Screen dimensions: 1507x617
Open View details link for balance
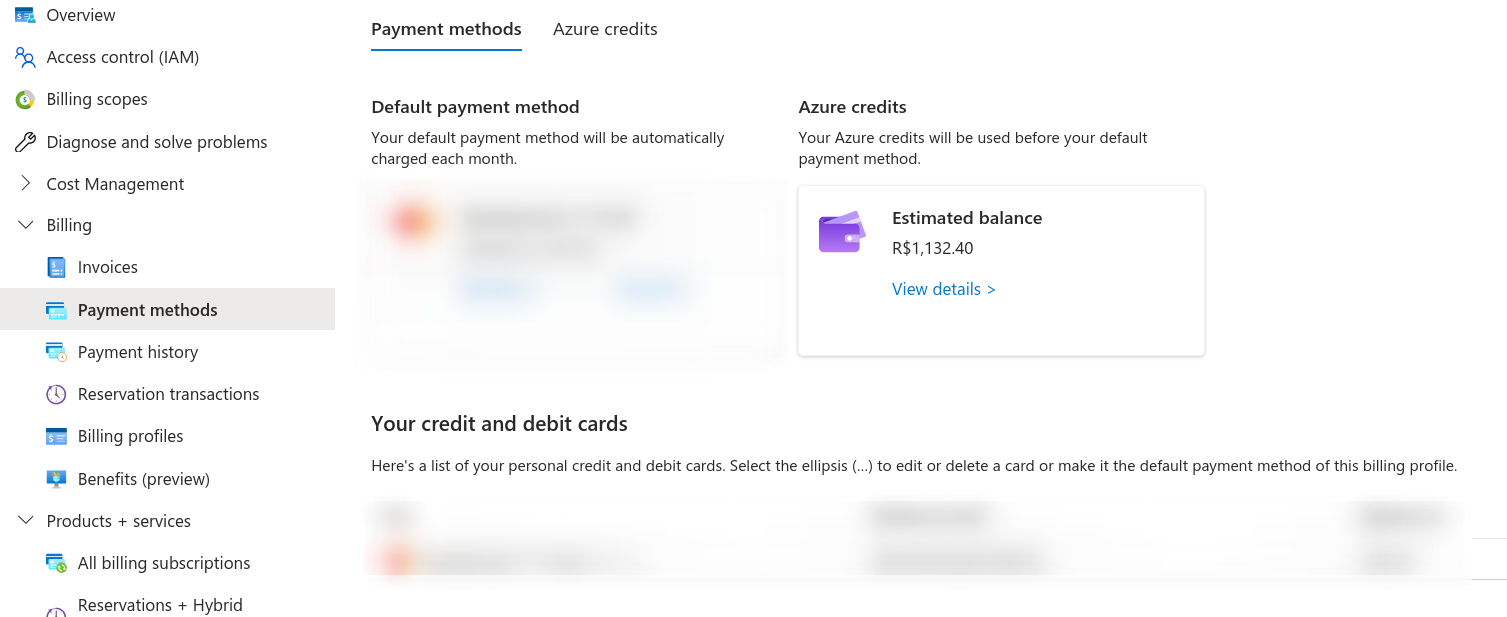pos(943,289)
